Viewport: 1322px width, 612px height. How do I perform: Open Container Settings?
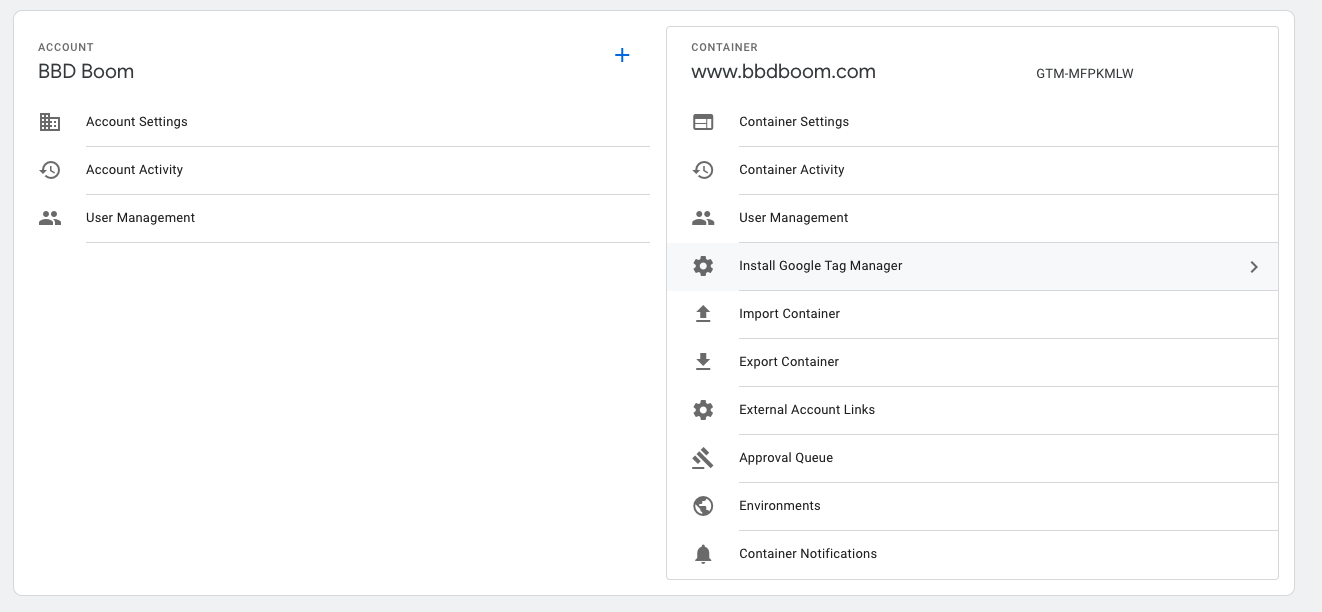coord(793,121)
